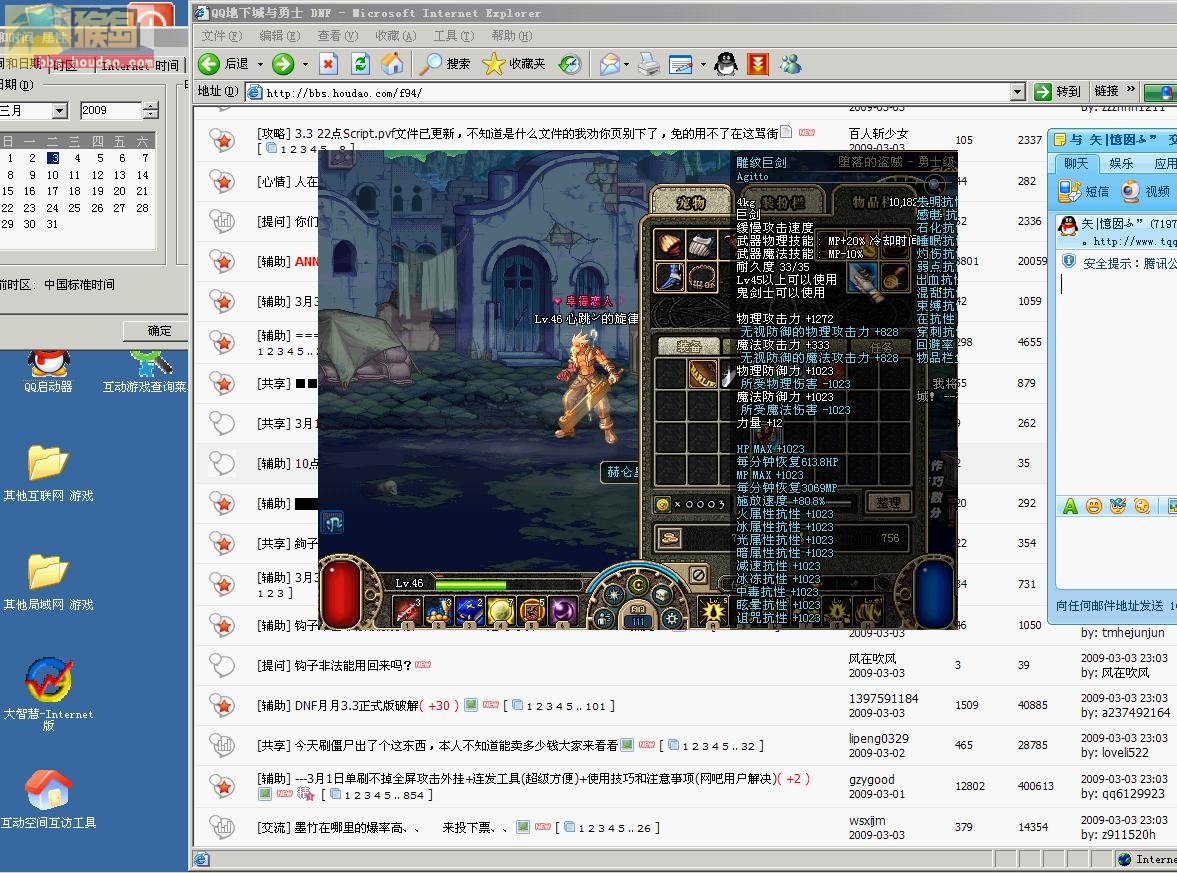
Task: Click the page icon in IE status bar
Action: point(201,859)
